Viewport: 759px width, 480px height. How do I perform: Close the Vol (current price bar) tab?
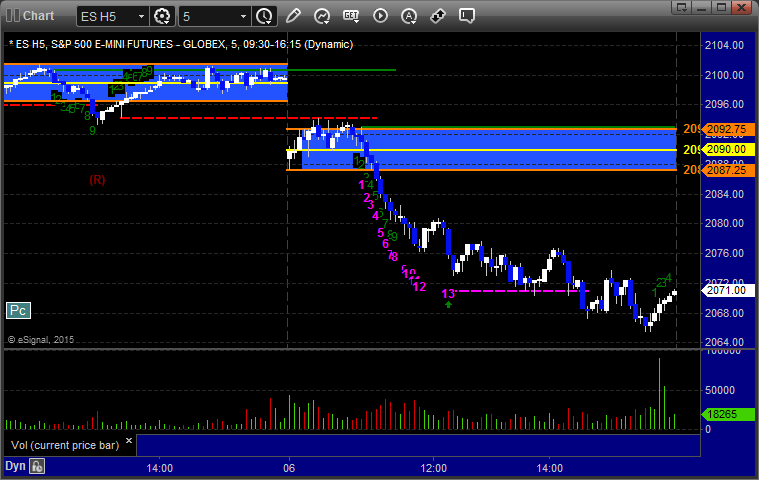tap(128, 438)
